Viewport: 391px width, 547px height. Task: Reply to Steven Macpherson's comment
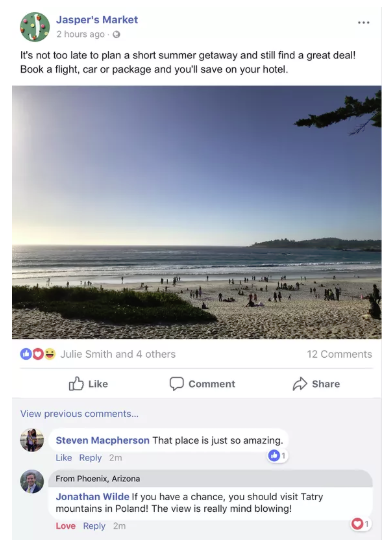click(x=90, y=458)
